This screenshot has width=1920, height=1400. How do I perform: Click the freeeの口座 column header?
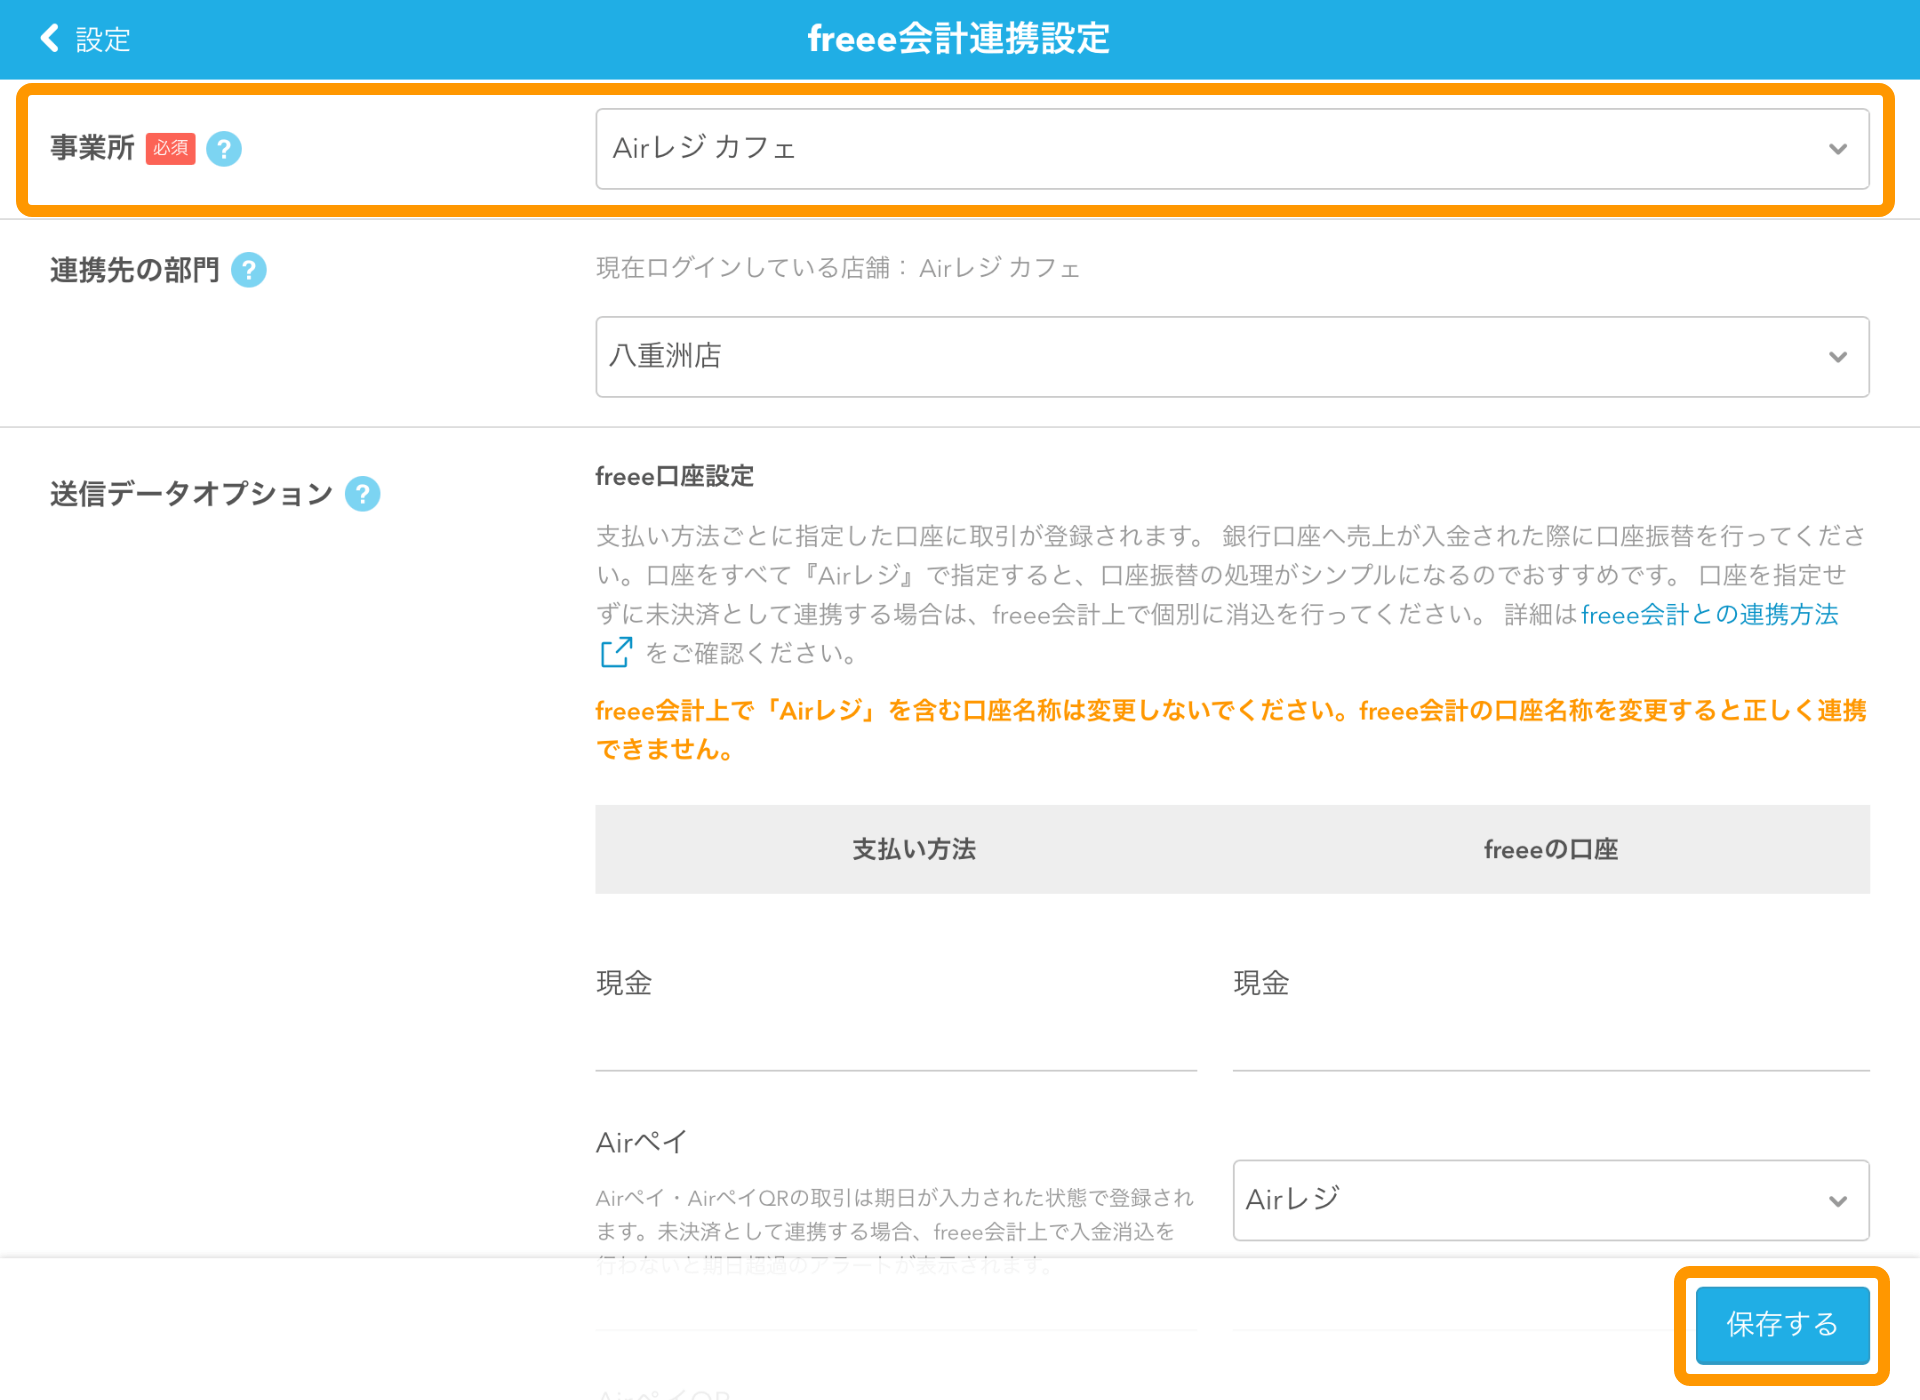pos(1551,849)
